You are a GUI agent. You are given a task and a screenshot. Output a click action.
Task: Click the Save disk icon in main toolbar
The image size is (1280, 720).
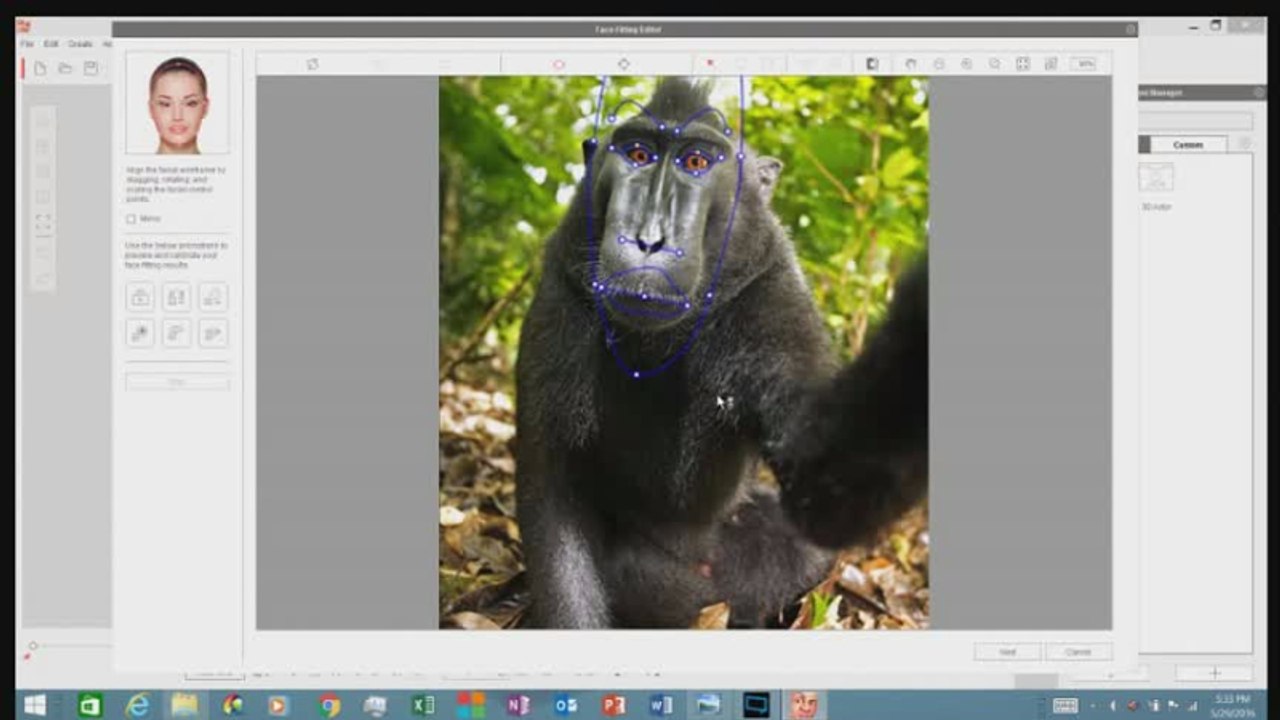tap(91, 68)
